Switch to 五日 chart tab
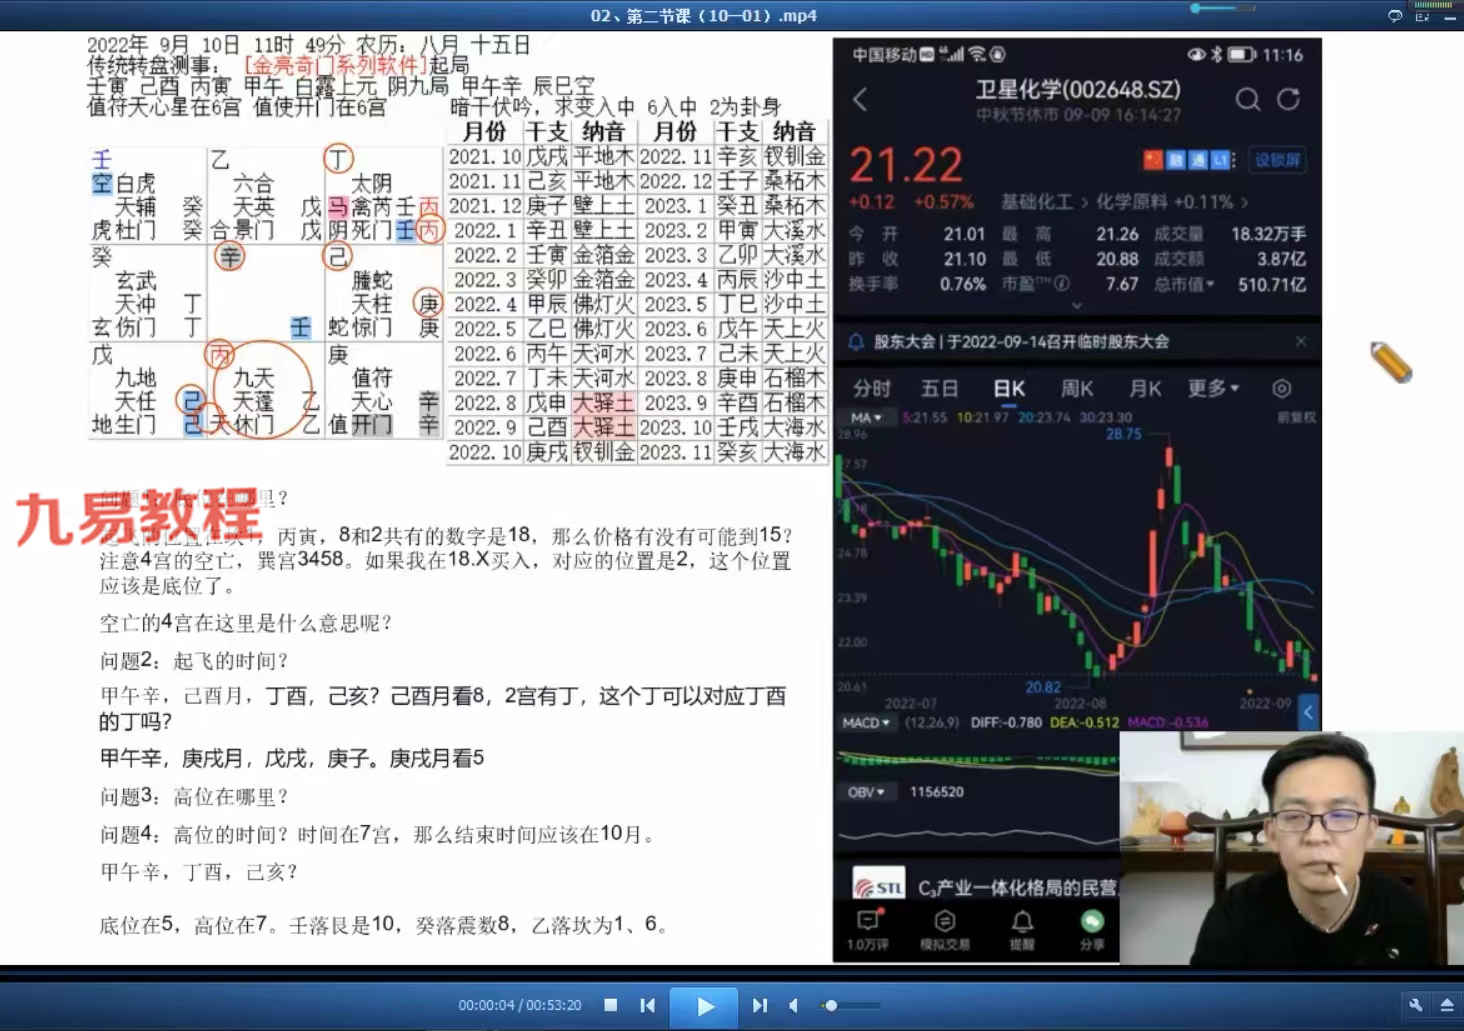1464x1031 pixels. 939,388
